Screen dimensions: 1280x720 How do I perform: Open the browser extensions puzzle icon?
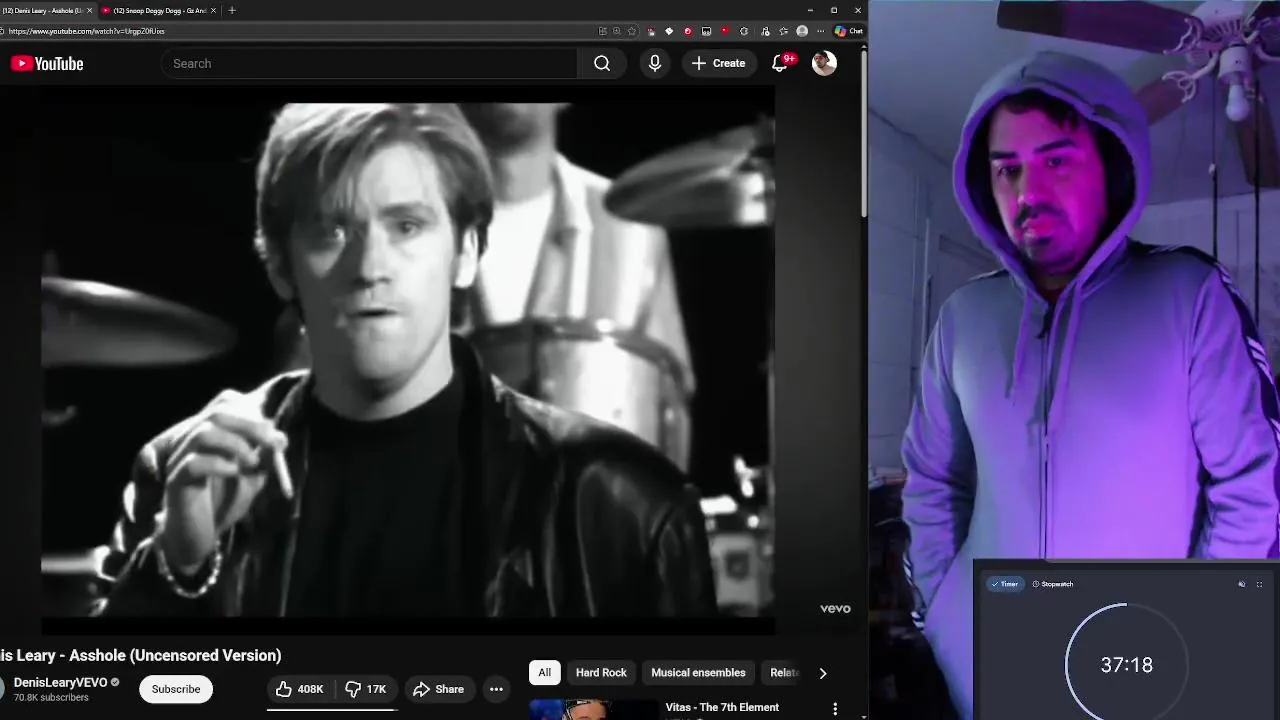click(744, 31)
